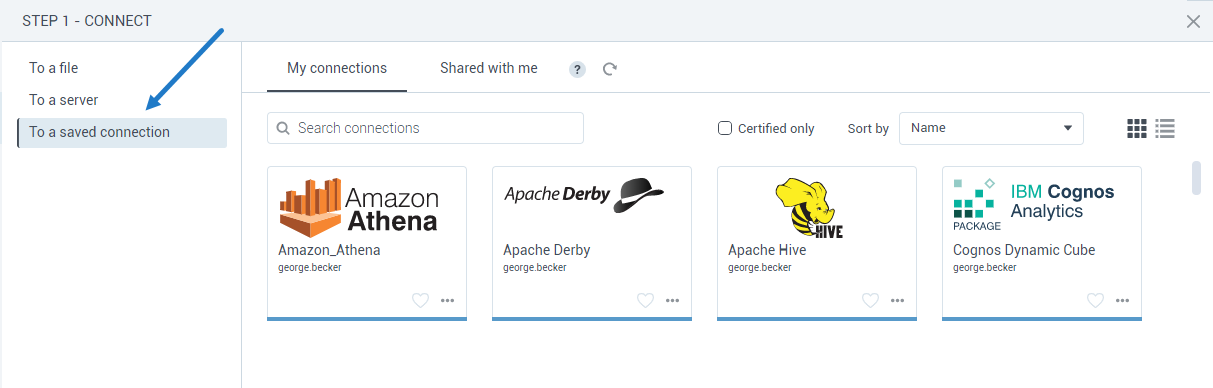The width and height of the screenshot is (1213, 388).
Task: Close the Step 1 Connect dialog
Action: tap(1193, 21)
